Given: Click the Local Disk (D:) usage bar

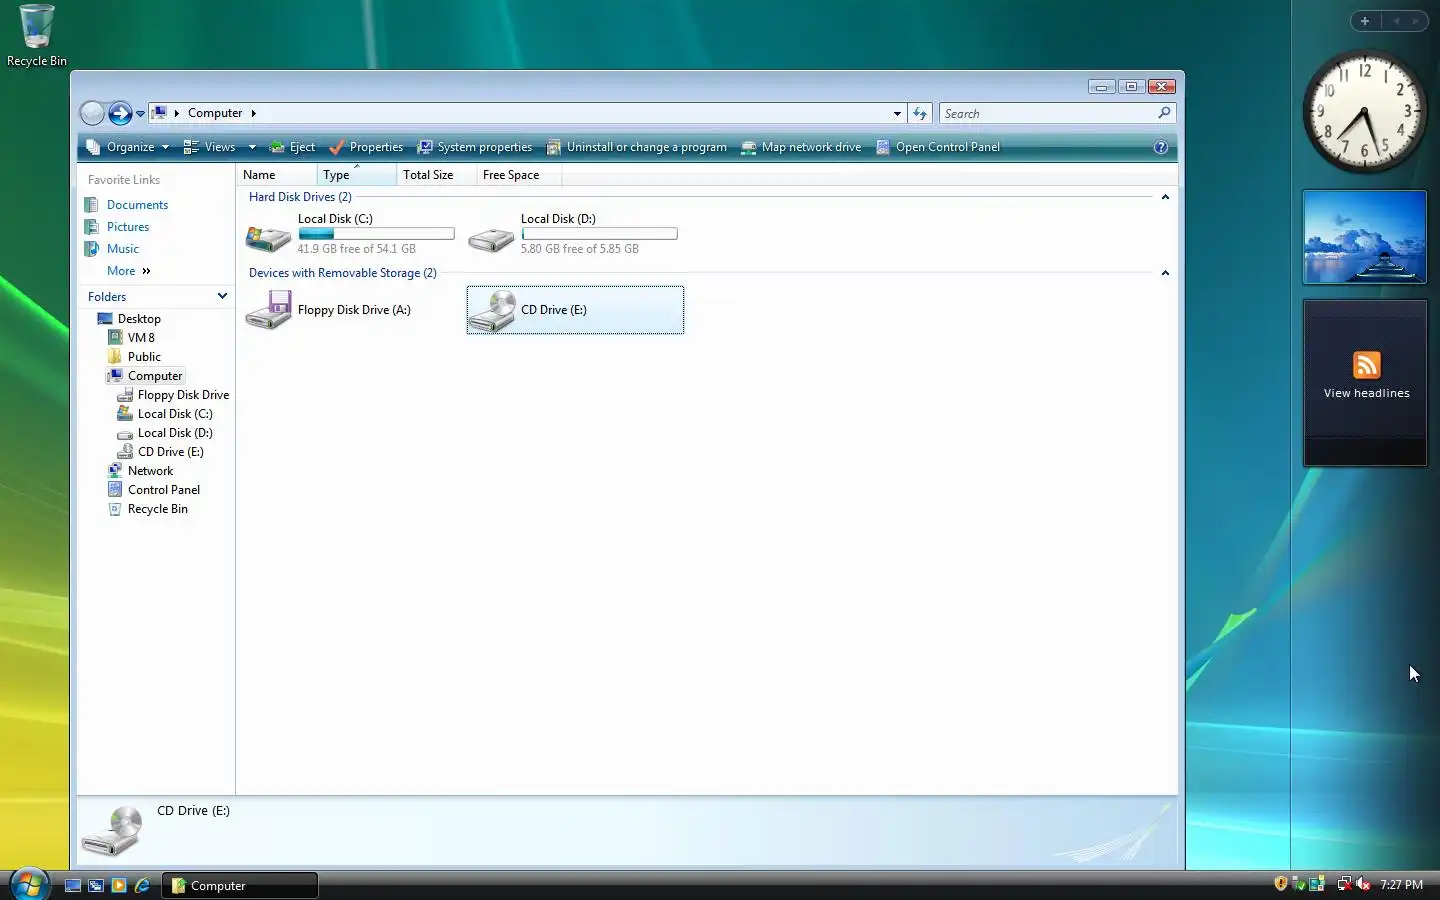Looking at the screenshot, I should click(x=599, y=234).
